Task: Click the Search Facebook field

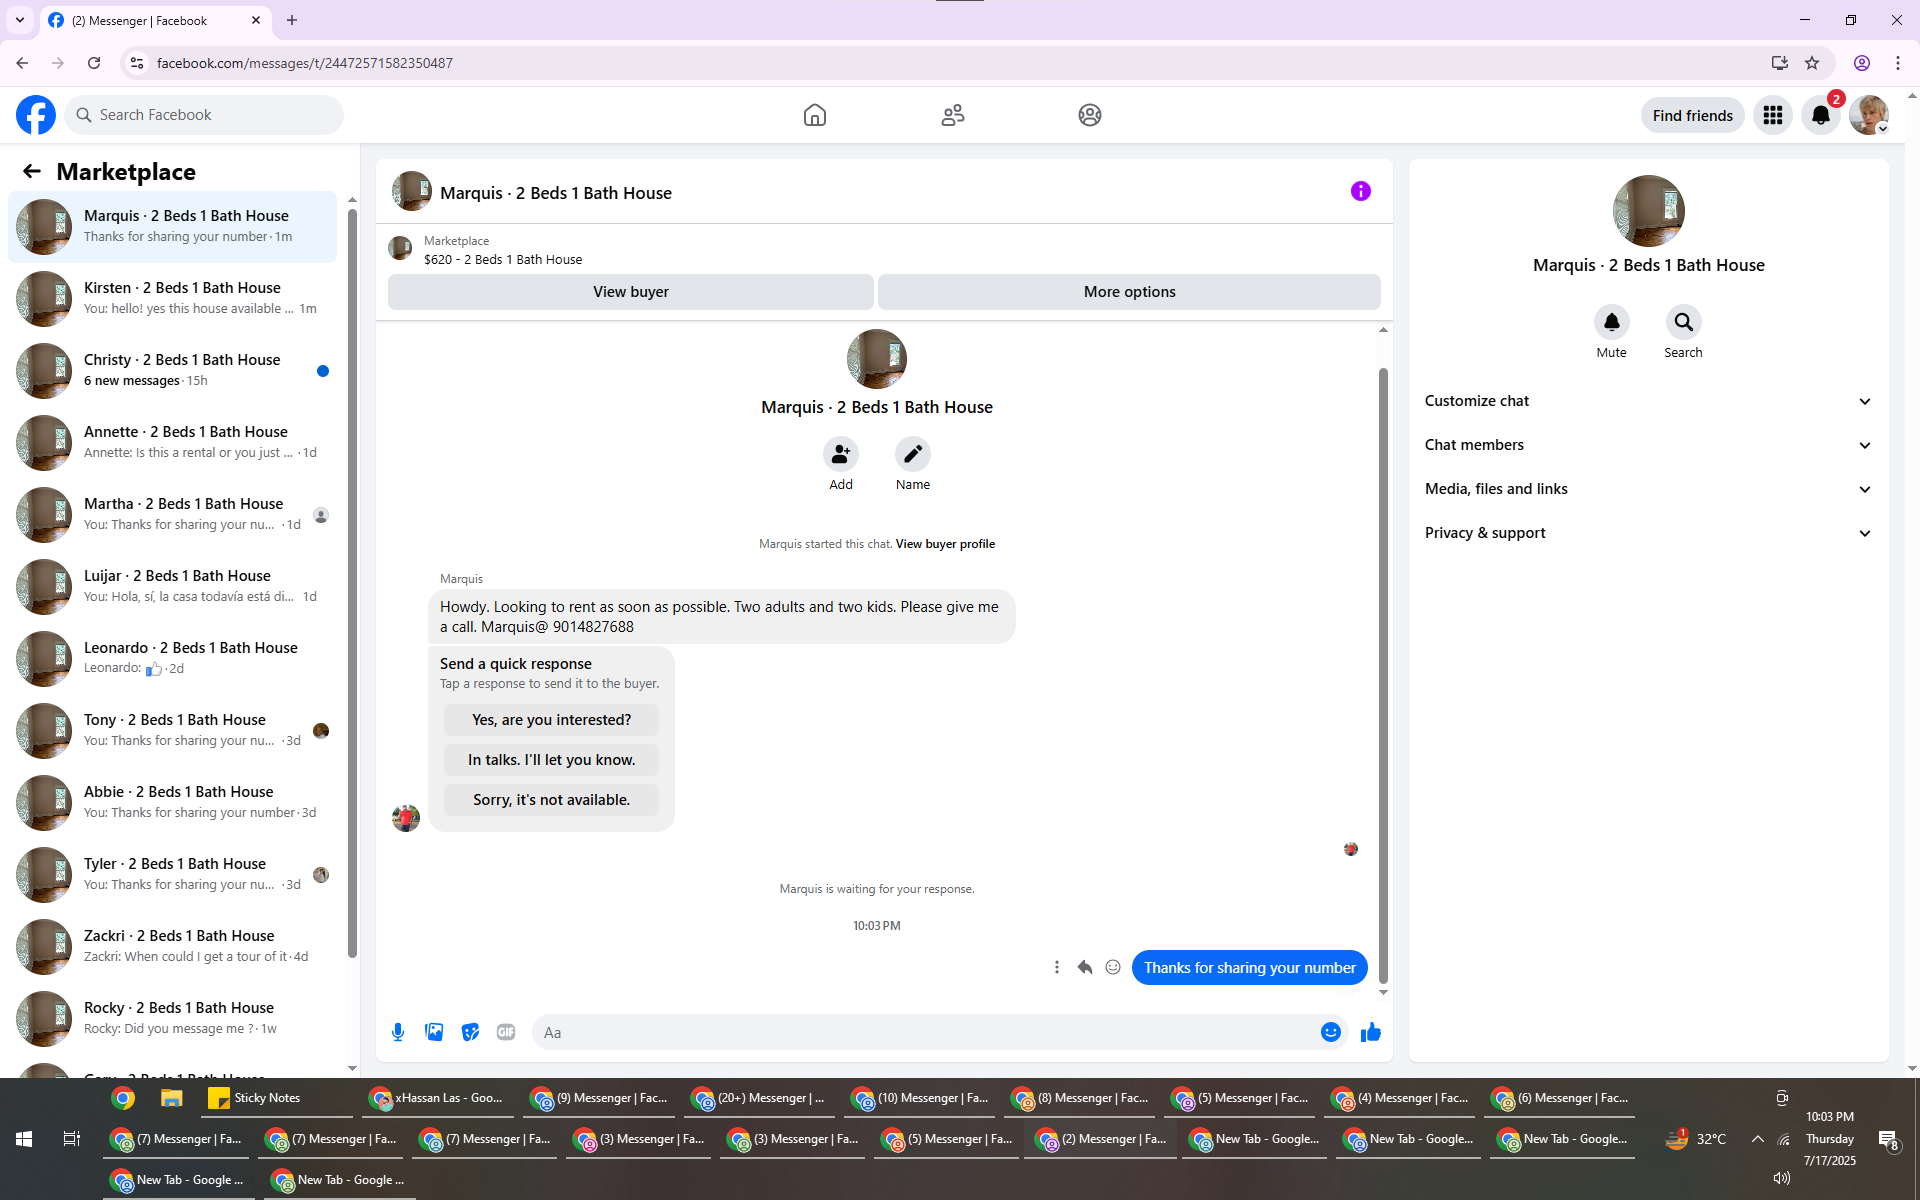Action: click(x=205, y=115)
